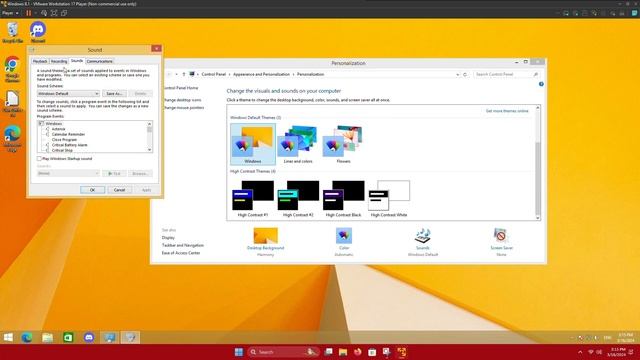The image size is (640, 360).
Task: Switch to the Communications tab
Action: [100, 61]
